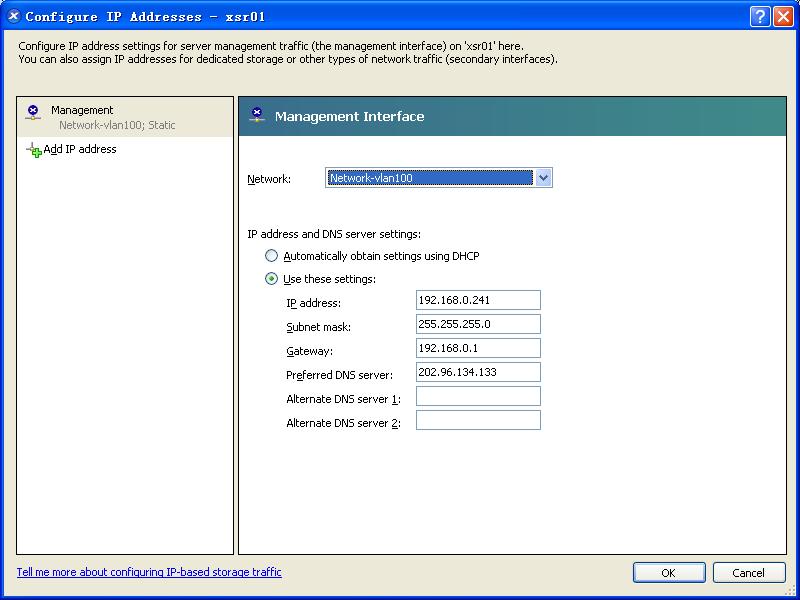Click the Alternate DNS server 1 field
Image resolution: width=800 pixels, height=600 pixels.
tap(478, 396)
